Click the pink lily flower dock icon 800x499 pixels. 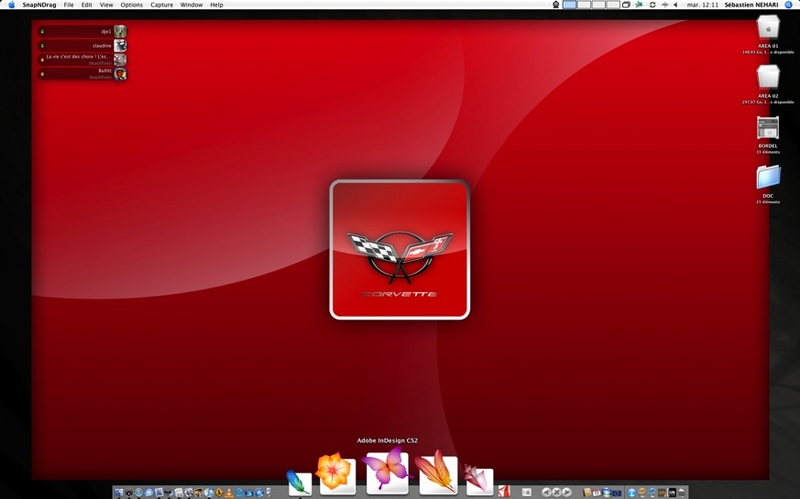pos(479,481)
